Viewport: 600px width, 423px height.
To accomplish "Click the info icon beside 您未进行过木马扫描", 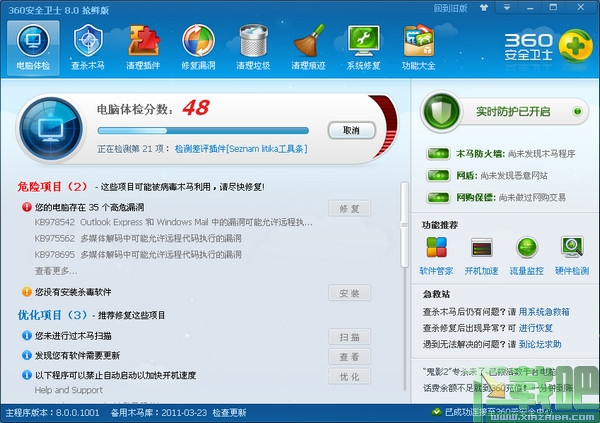I will coord(27,335).
